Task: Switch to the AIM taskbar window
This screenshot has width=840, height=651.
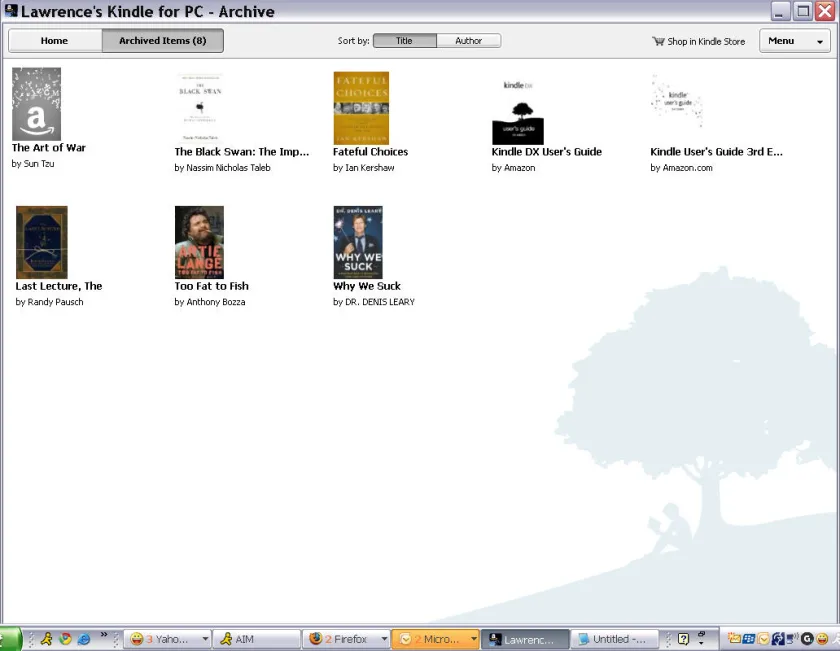Action: pyautogui.click(x=257, y=639)
